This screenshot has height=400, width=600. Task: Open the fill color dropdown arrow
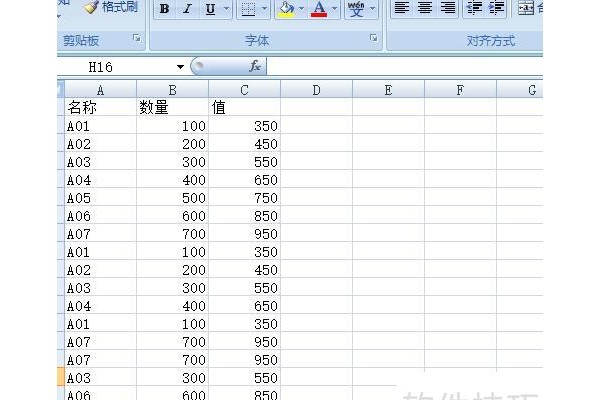[302, 8]
